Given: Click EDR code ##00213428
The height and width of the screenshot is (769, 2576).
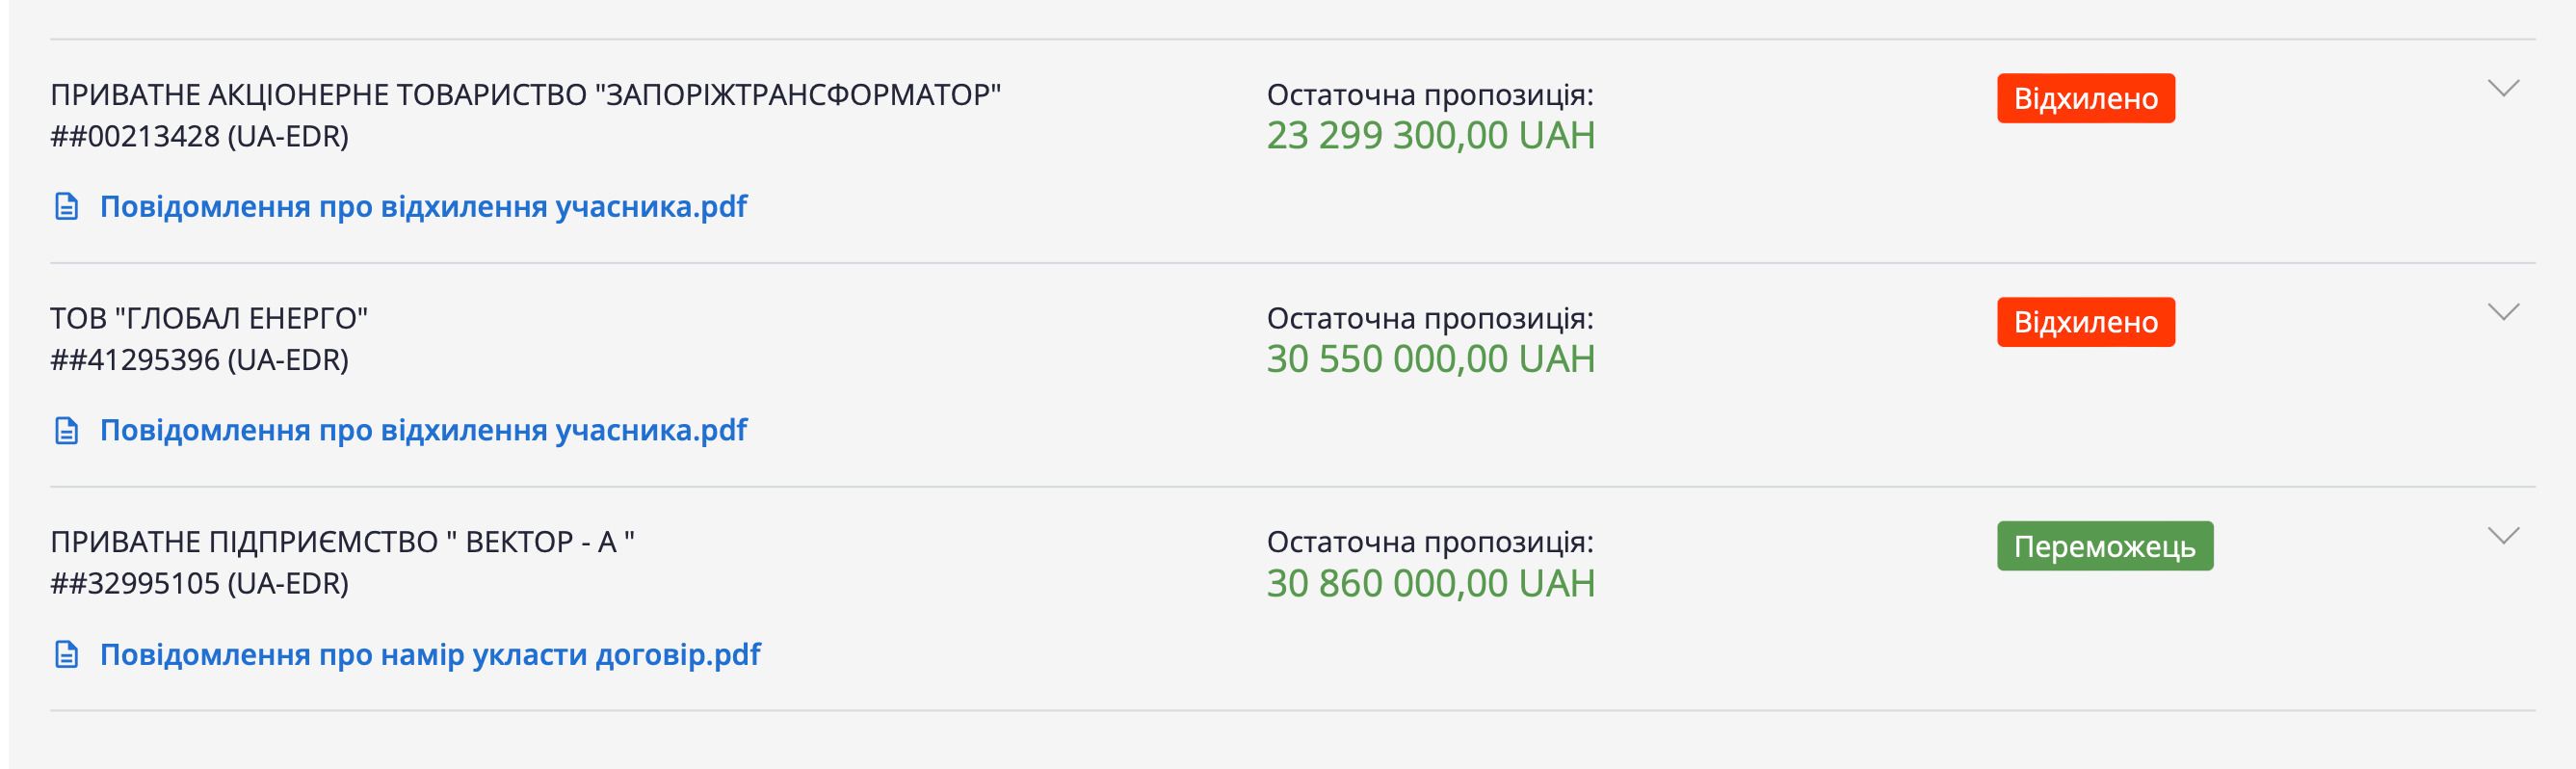Looking at the screenshot, I should coord(199,137).
